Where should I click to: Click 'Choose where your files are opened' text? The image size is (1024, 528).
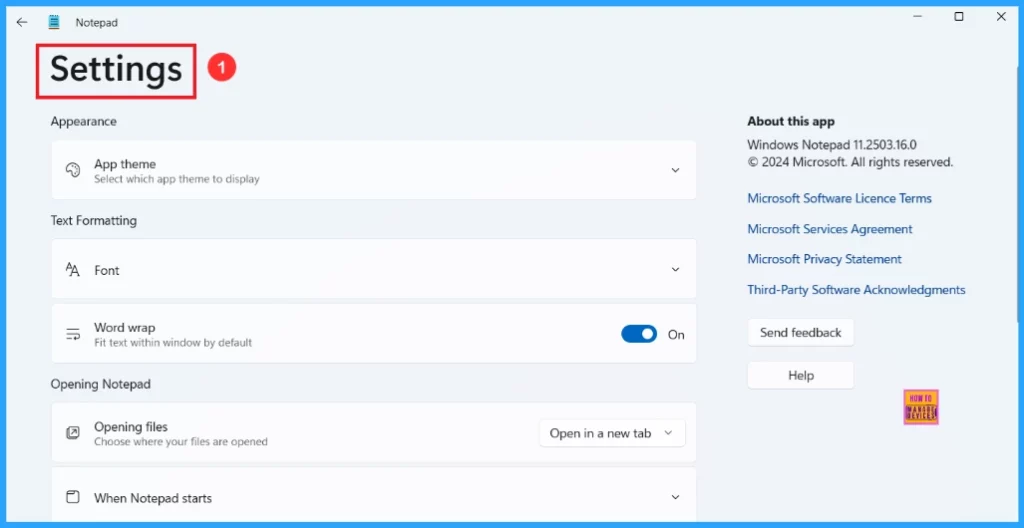click(x=180, y=442)
